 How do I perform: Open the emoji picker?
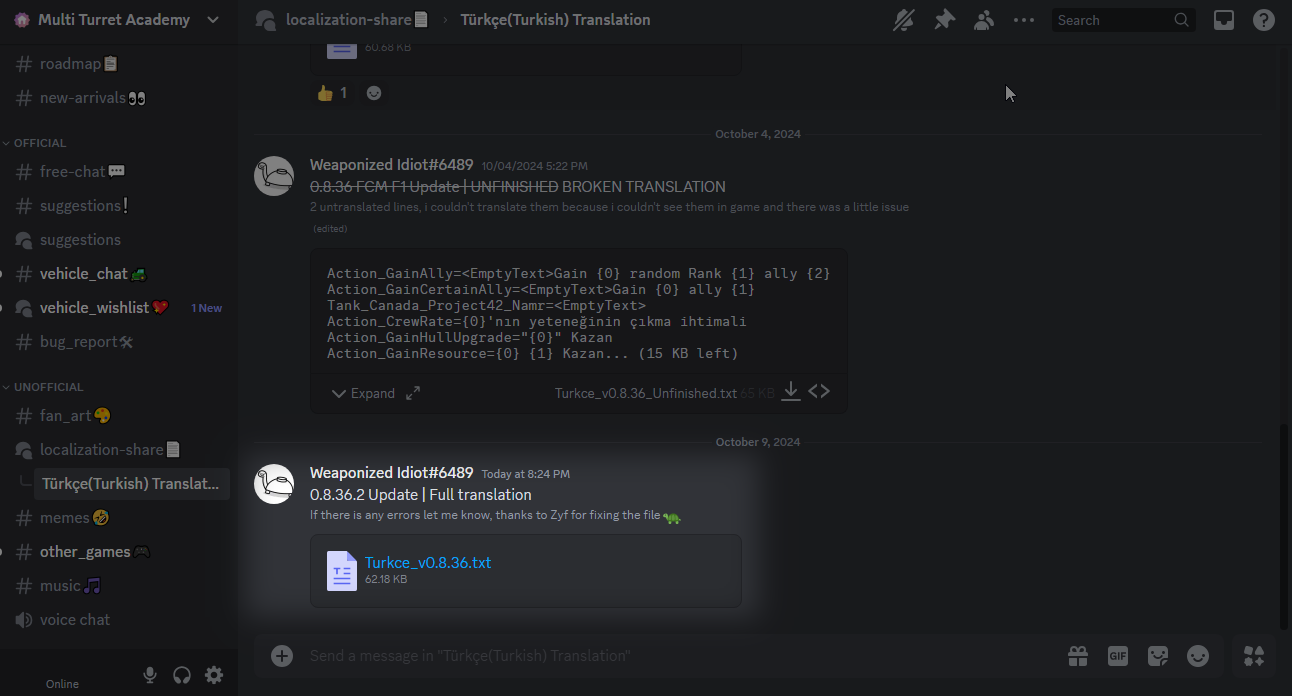tap(1198, 656)
